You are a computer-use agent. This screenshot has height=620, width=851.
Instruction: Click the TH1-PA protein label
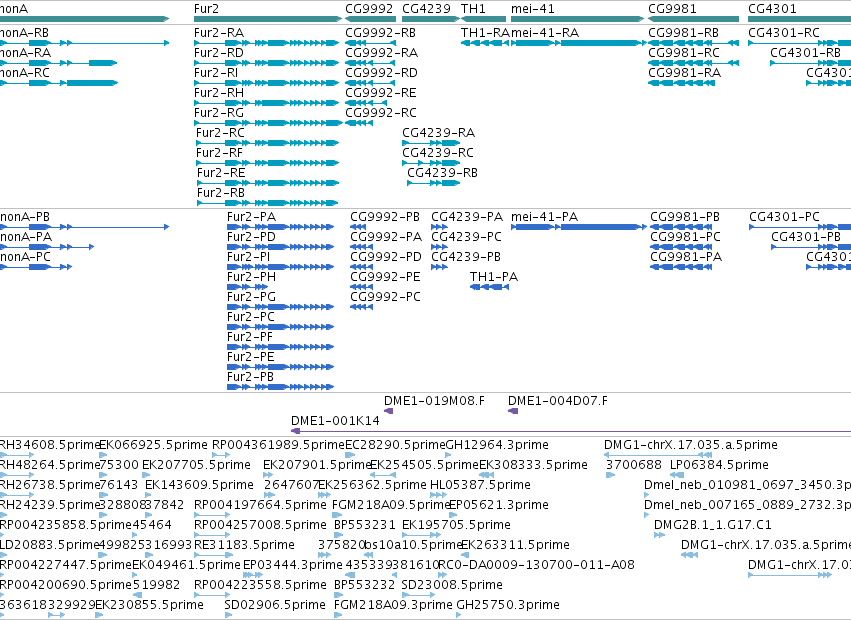click(494, 277)
